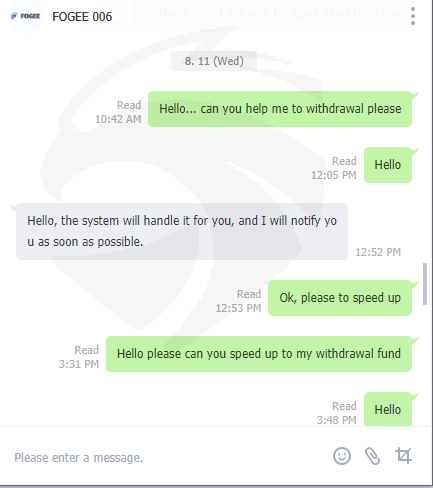
Task: Open the FOGEE profile avatar
Action: [x=26, y=16]
